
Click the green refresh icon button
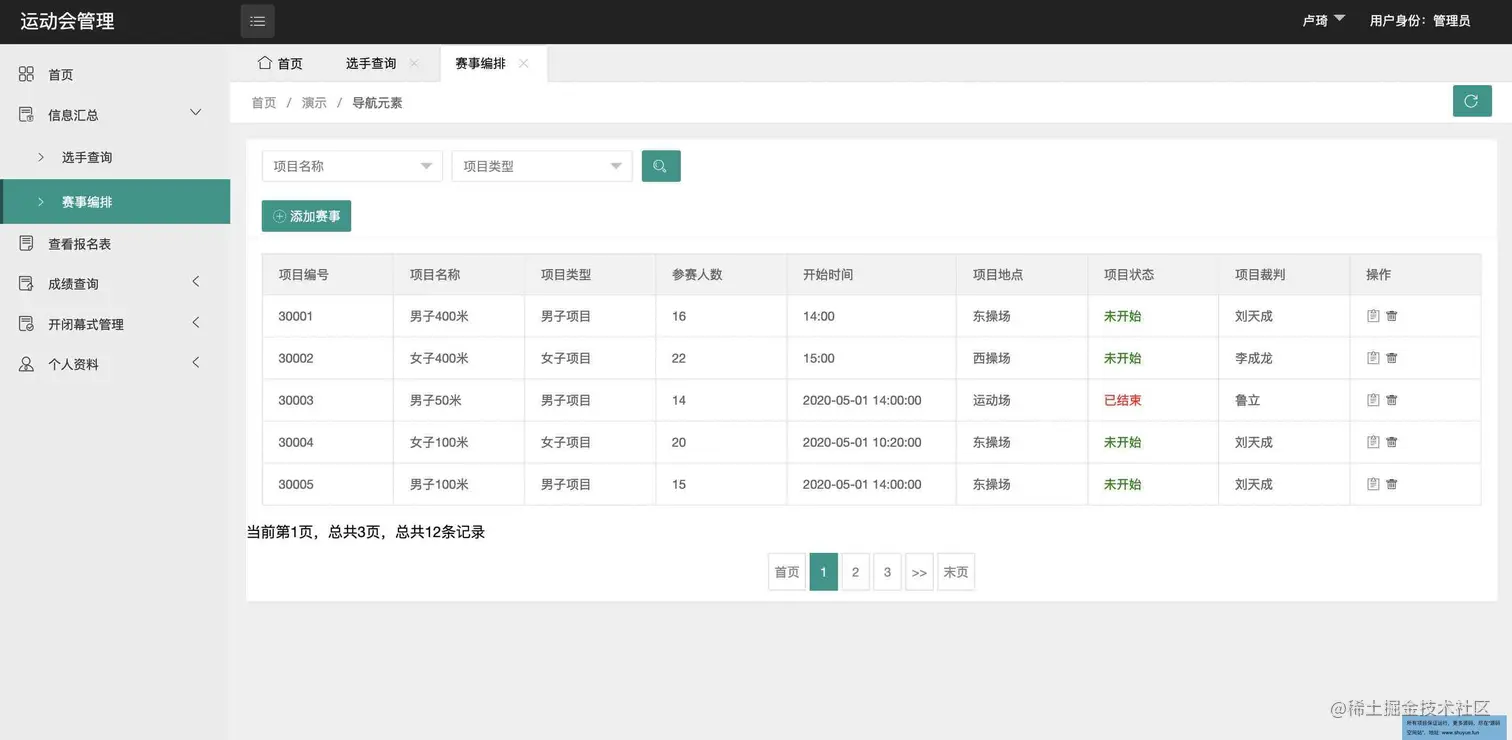(1471, 101)
